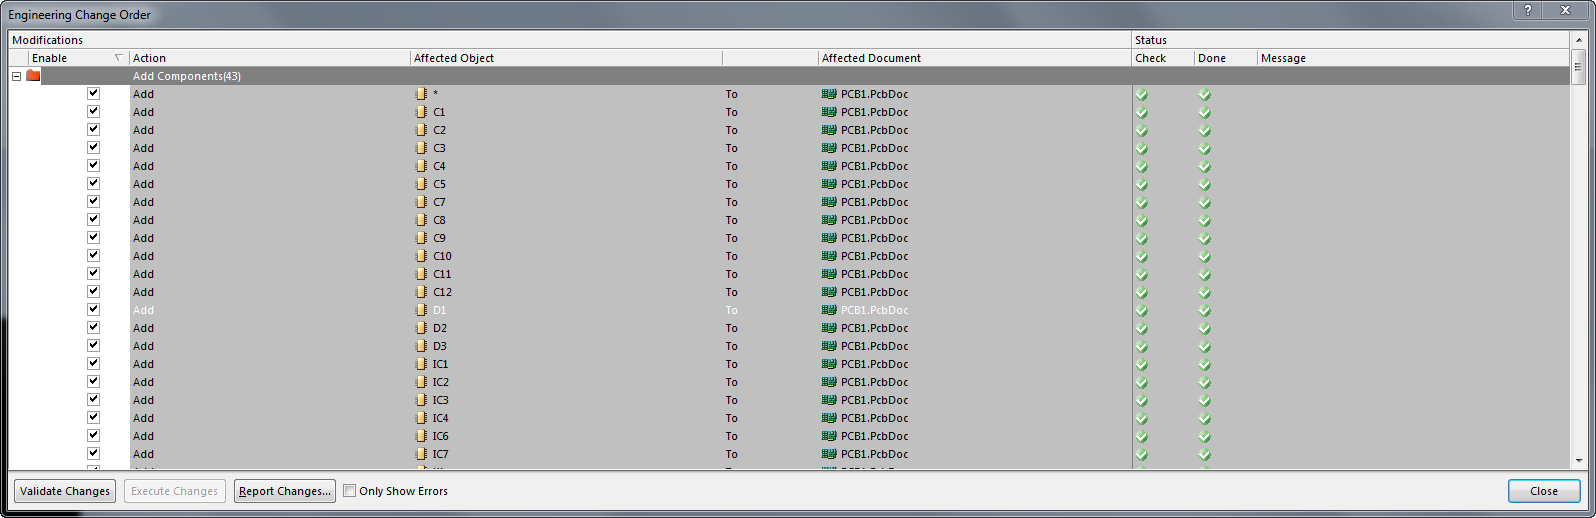
Task: Click the Affected Object column header
Action: coord(566,58)
